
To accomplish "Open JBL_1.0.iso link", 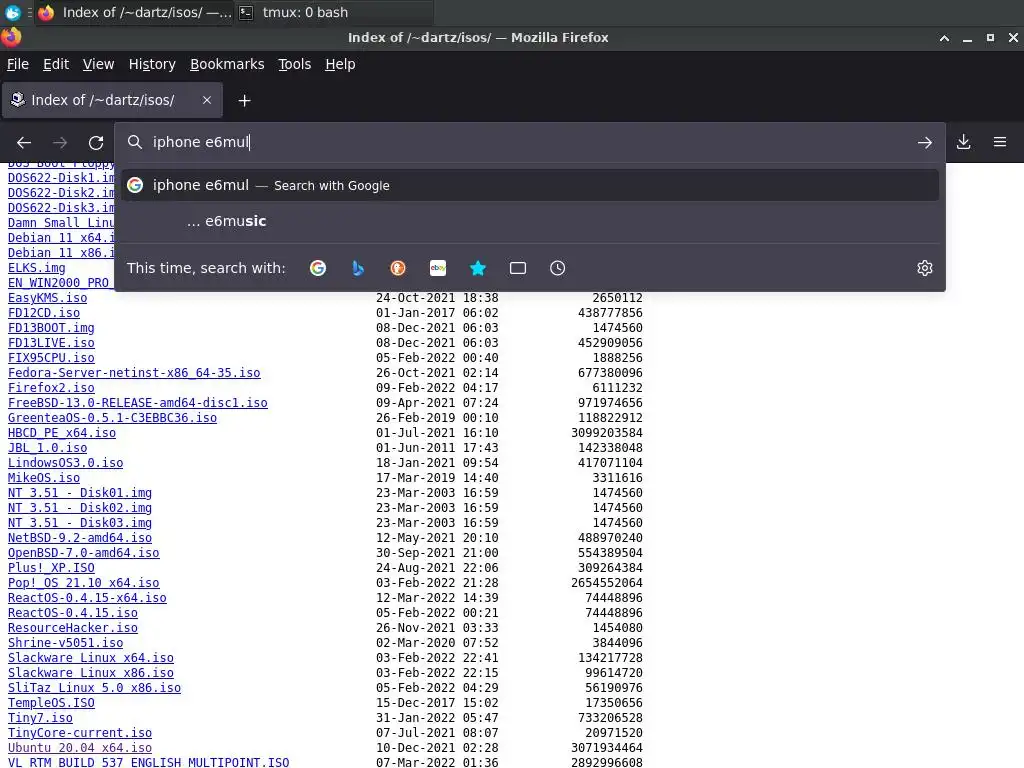I will pos(47,448).
